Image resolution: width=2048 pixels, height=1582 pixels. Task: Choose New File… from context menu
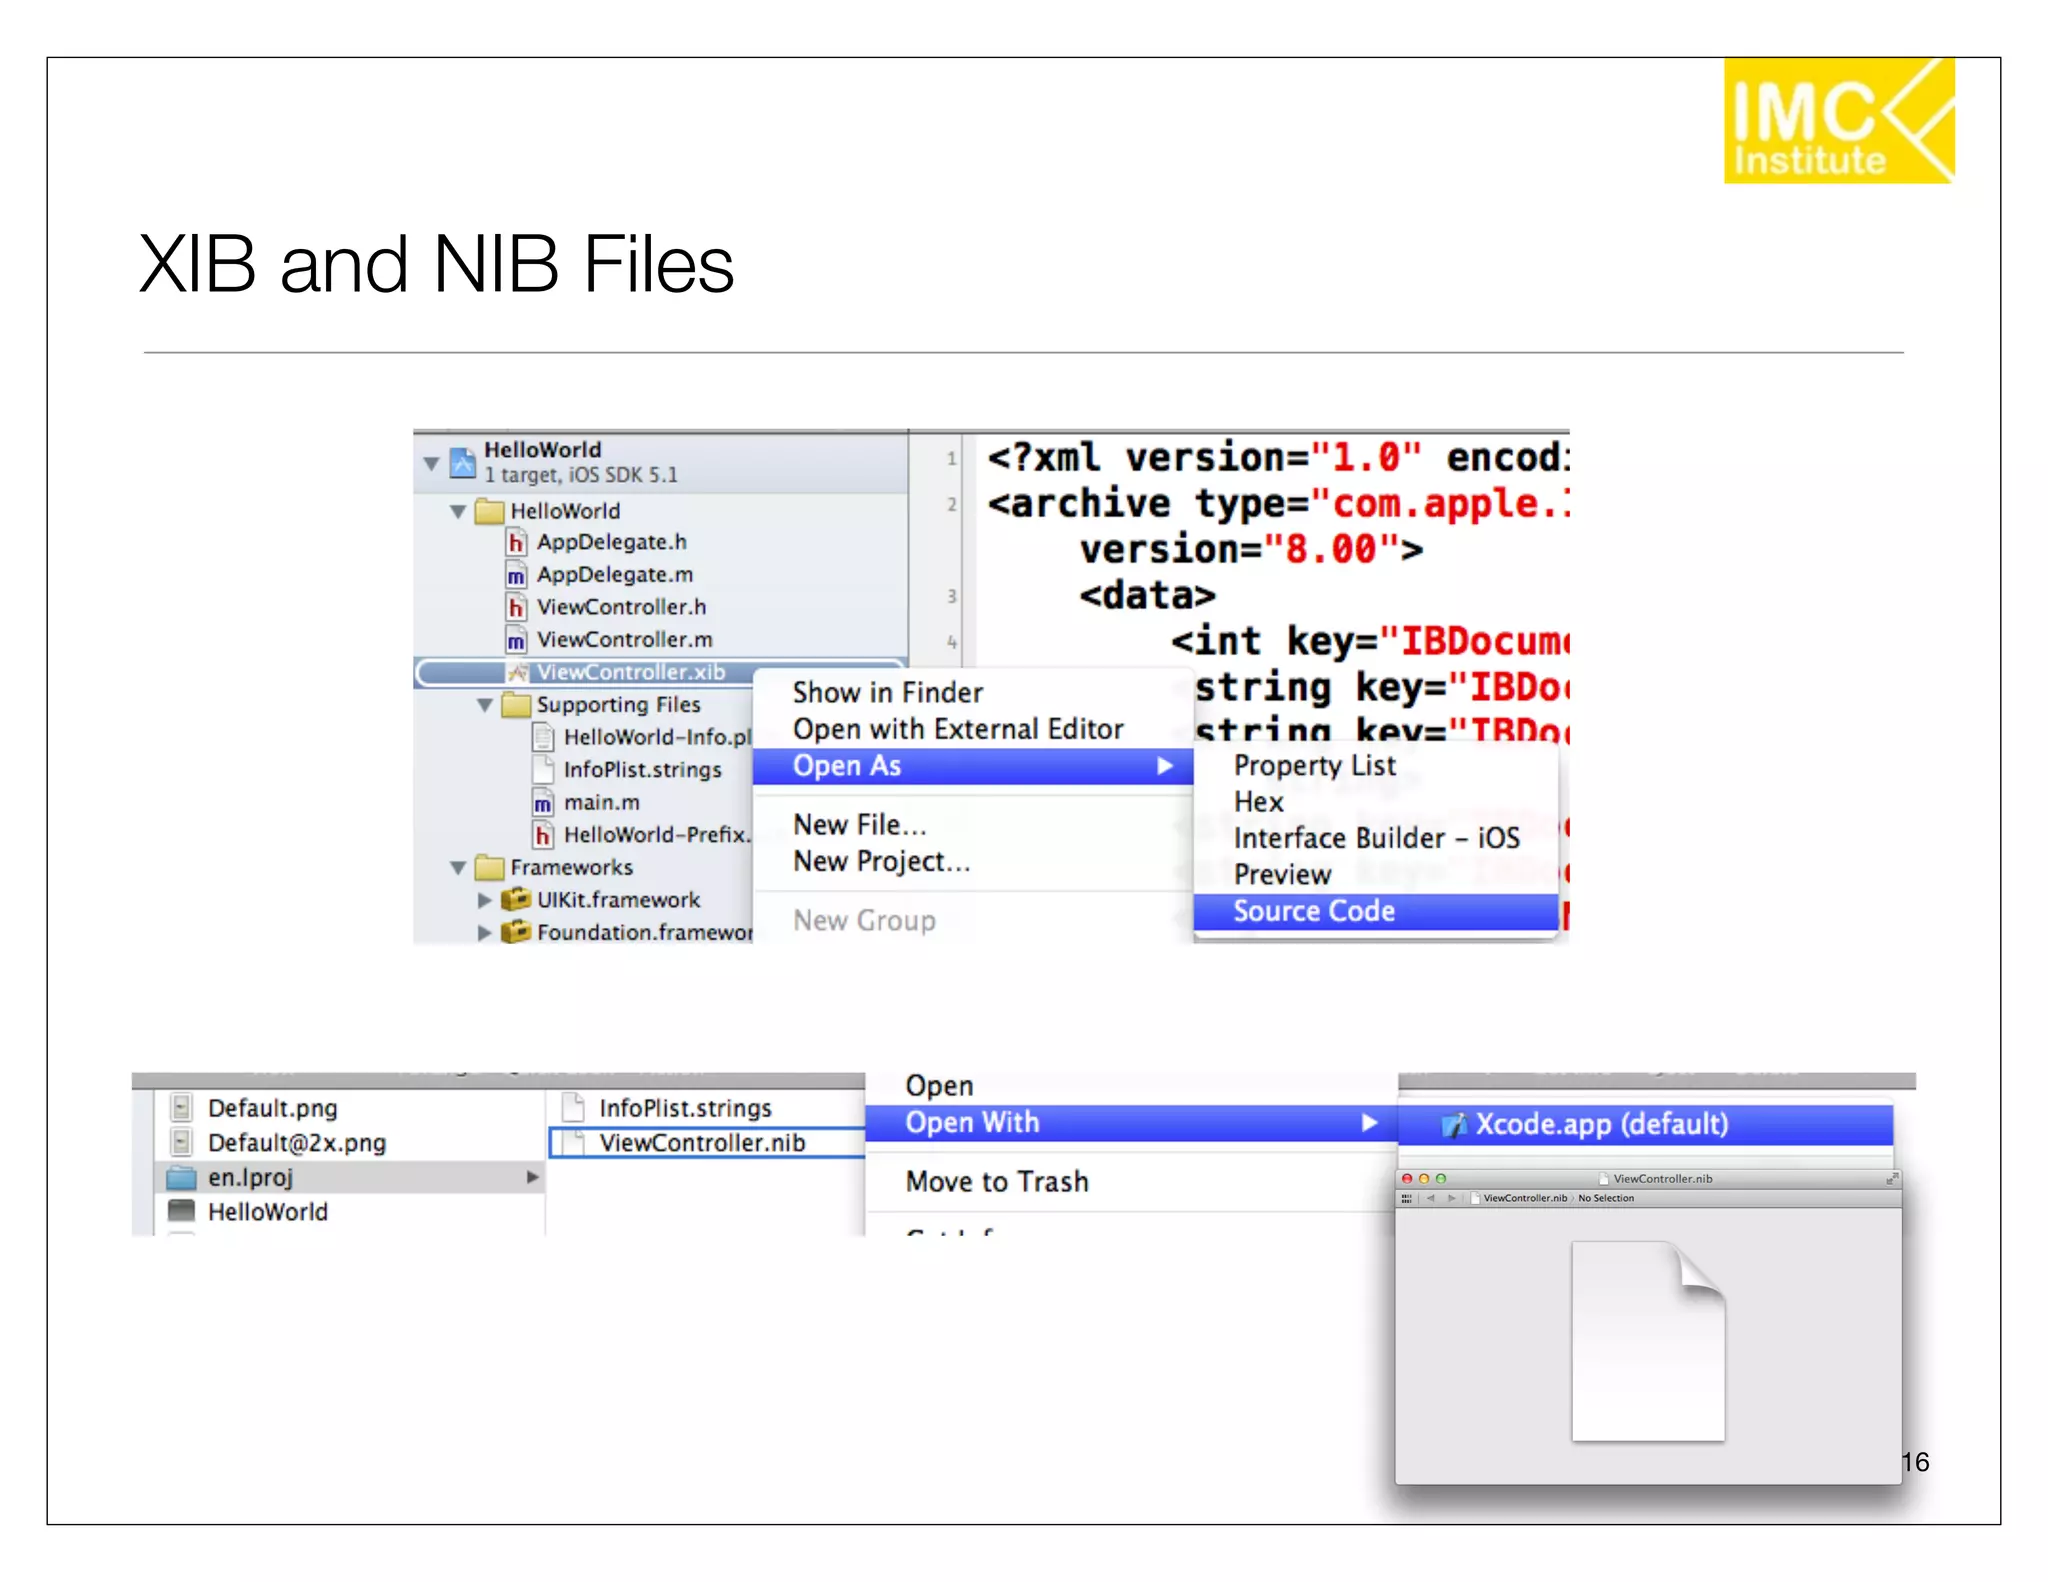coord(860,825)
